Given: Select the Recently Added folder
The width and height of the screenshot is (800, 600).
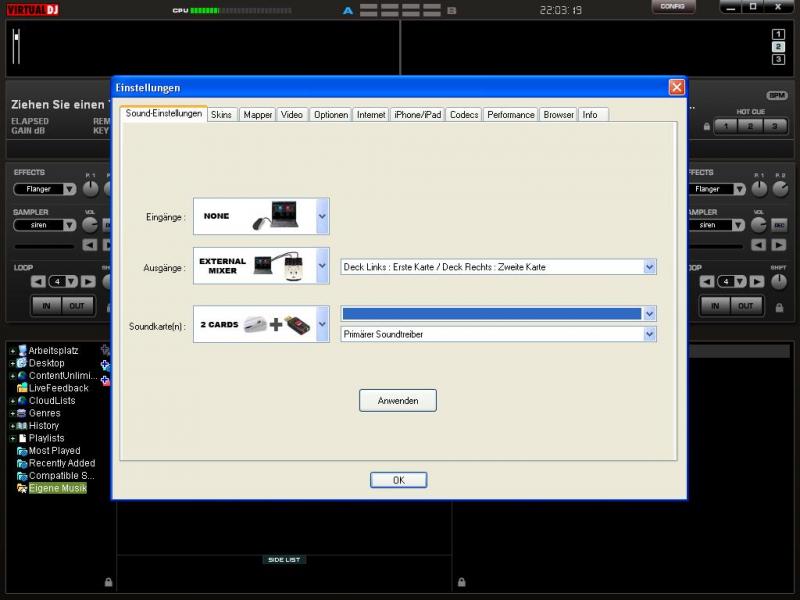Looking at the screenshot, I should coord(61,463).
